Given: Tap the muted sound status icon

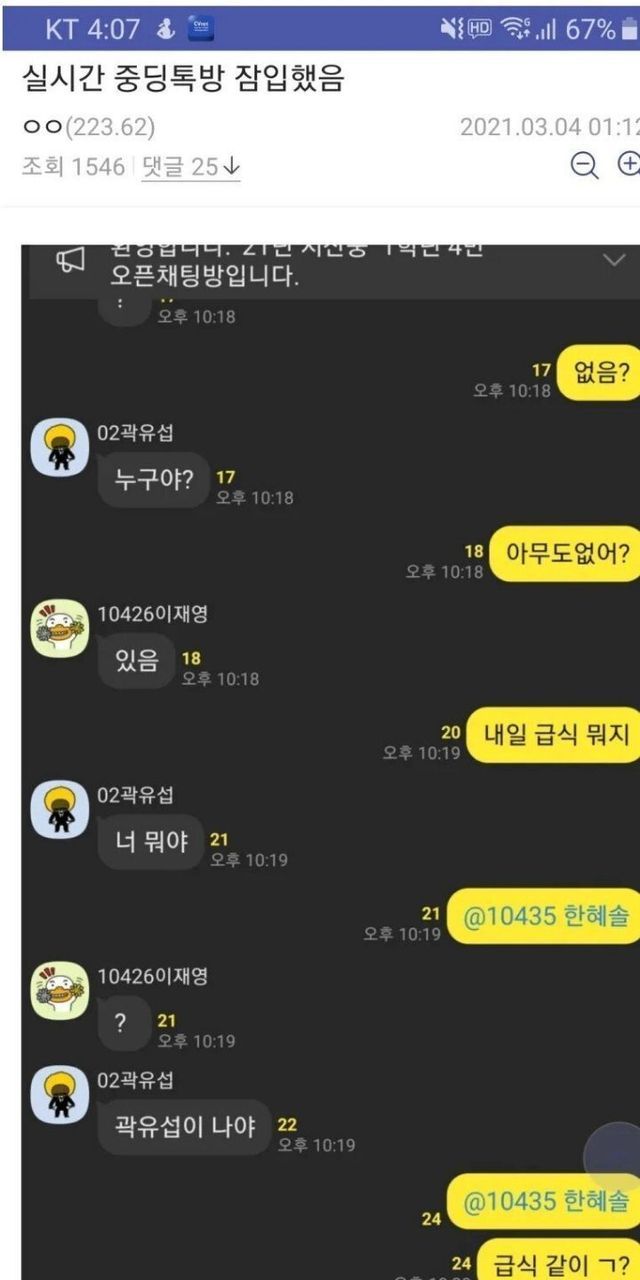Looking at the screenshot, I should (449, 30).
